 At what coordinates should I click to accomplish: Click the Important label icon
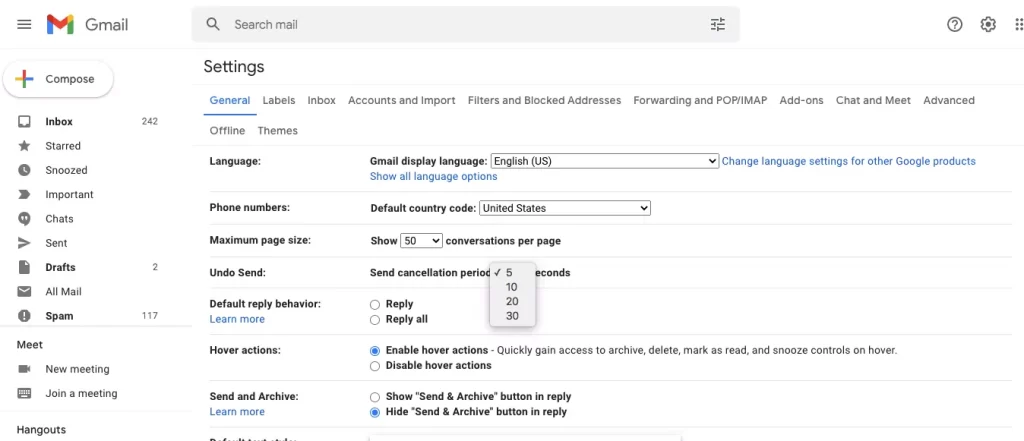pyautogui.click(x=24, y=195)
